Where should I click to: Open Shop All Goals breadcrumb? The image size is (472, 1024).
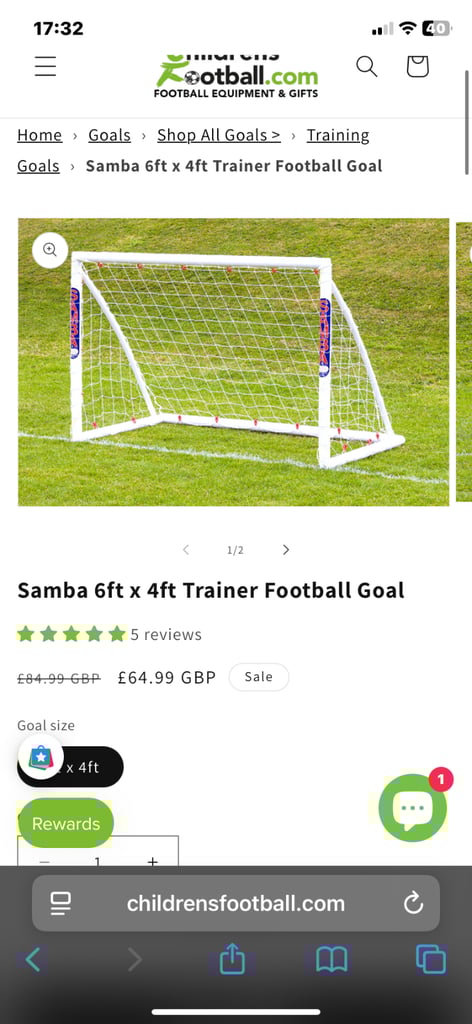(x=219, y=135)
